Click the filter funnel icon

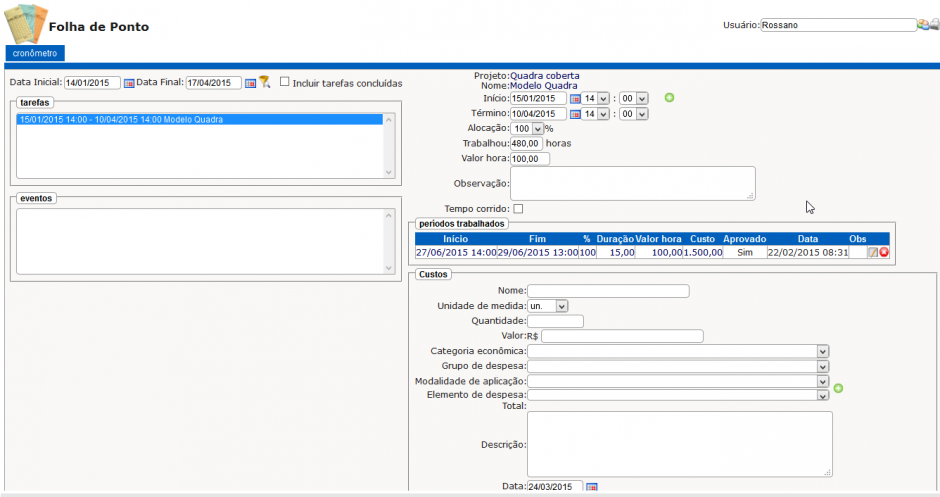[x=265, y=82]
